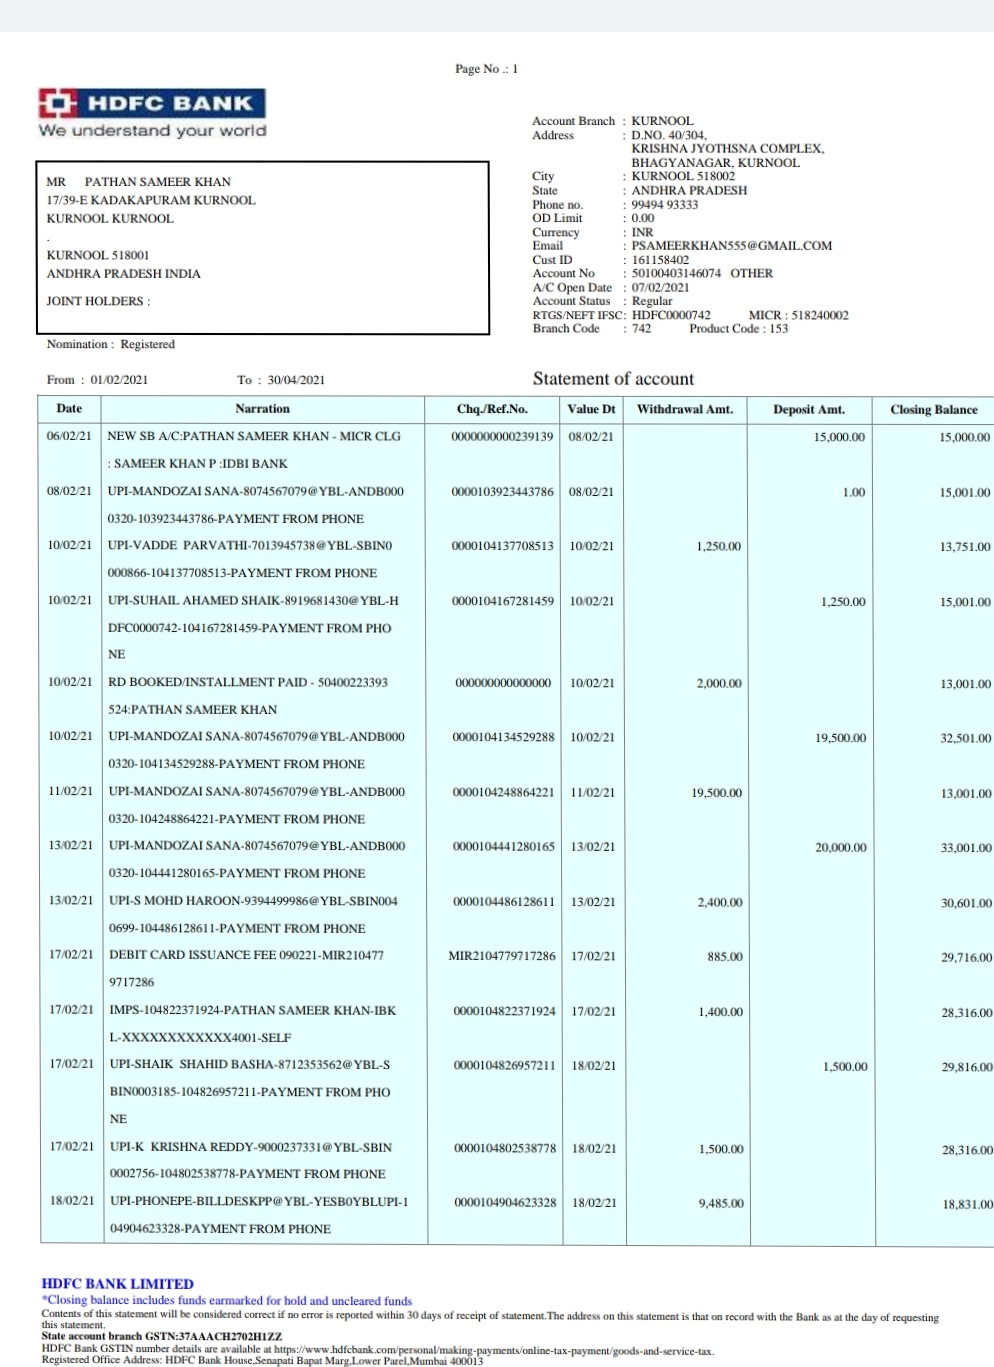Screen dimensions: 994x1367
Task: Select reference MIR2104779717286
Action: point(502,956)
